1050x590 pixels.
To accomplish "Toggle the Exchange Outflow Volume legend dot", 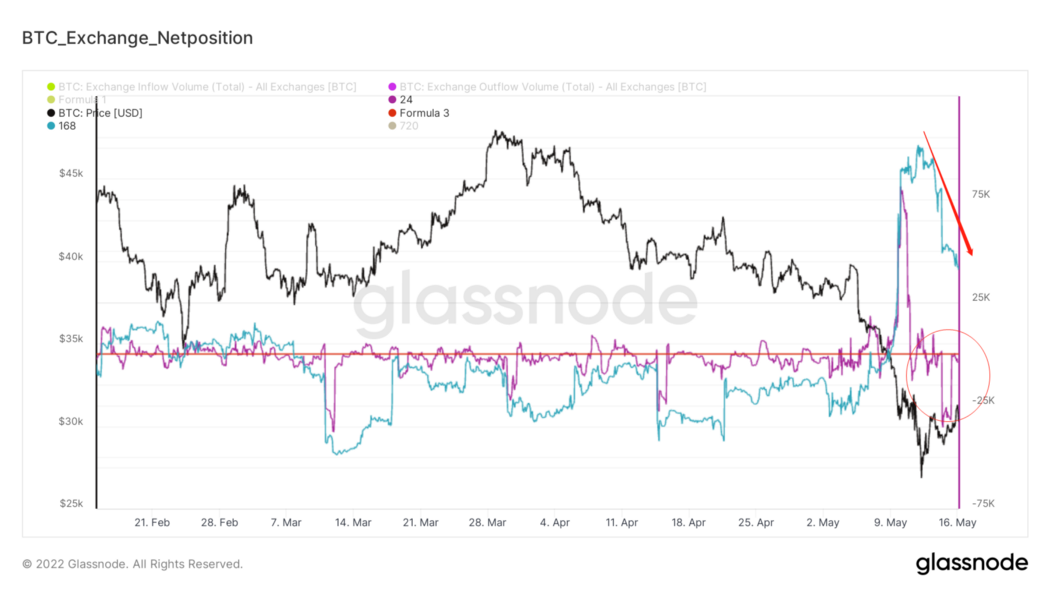I will click(392, 87).
